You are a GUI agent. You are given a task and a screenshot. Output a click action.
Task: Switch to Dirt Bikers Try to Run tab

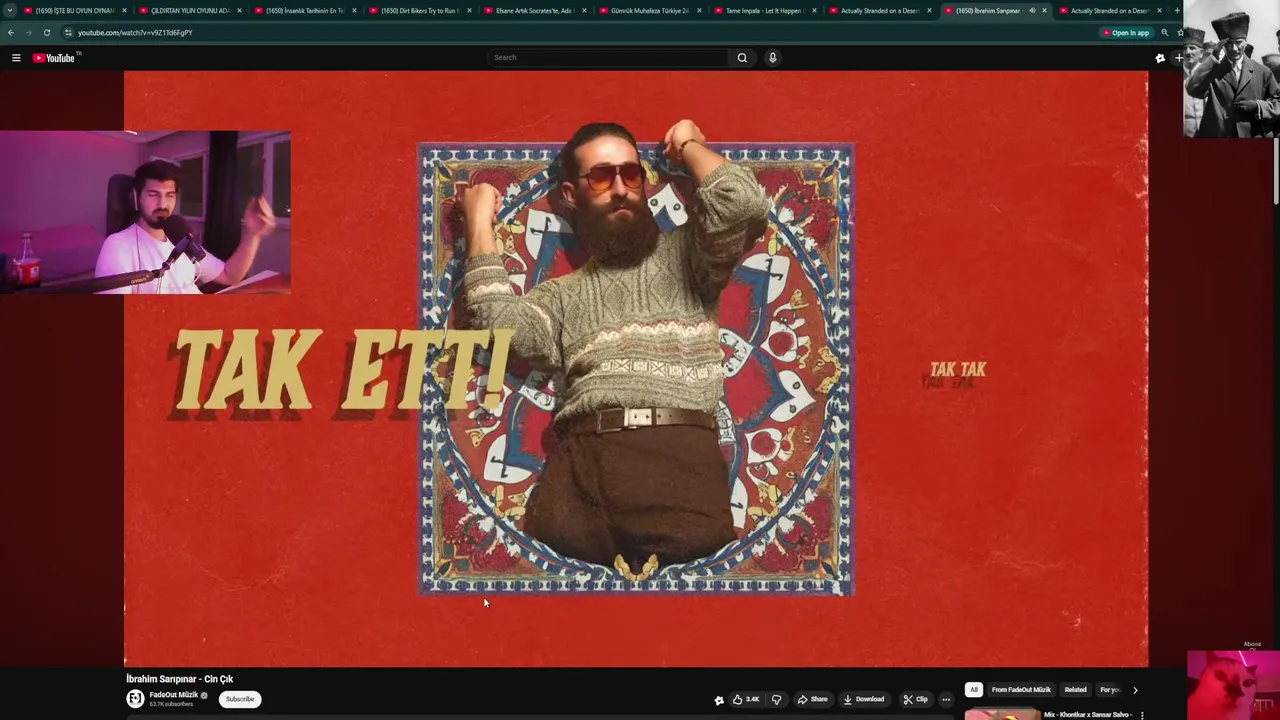pos(419,11)
